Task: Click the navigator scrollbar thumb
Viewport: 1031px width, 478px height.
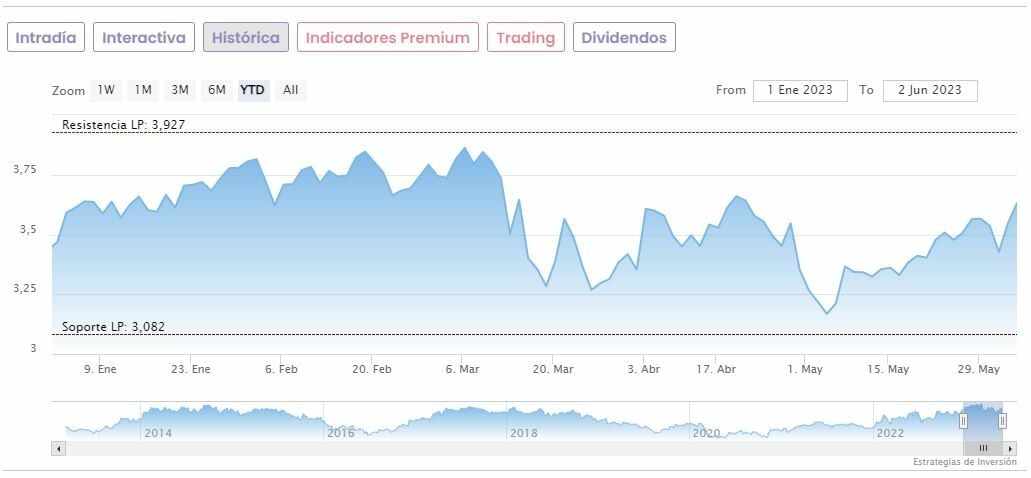Action: (983, 448)
